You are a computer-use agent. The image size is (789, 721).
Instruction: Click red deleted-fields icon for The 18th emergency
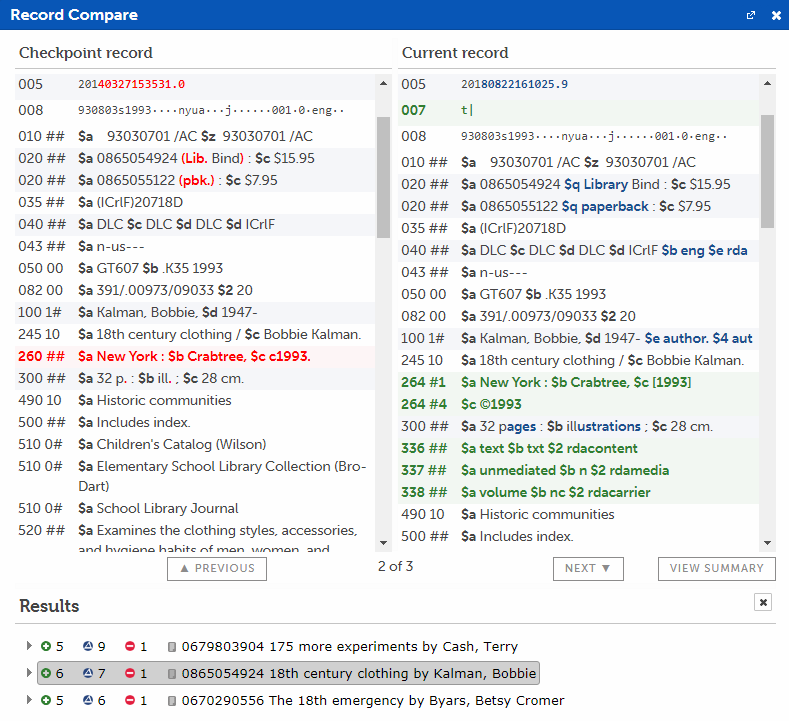130,701
